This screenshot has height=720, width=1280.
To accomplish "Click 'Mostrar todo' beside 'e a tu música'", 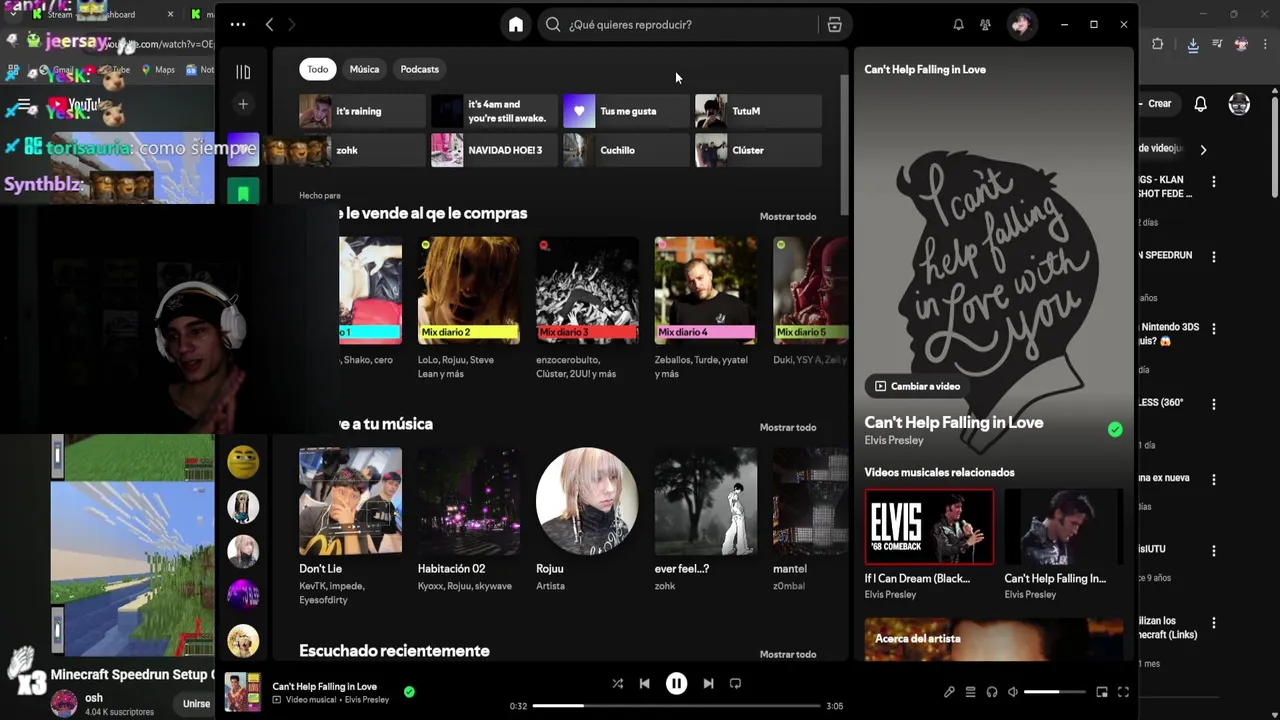I will (788, 427).
